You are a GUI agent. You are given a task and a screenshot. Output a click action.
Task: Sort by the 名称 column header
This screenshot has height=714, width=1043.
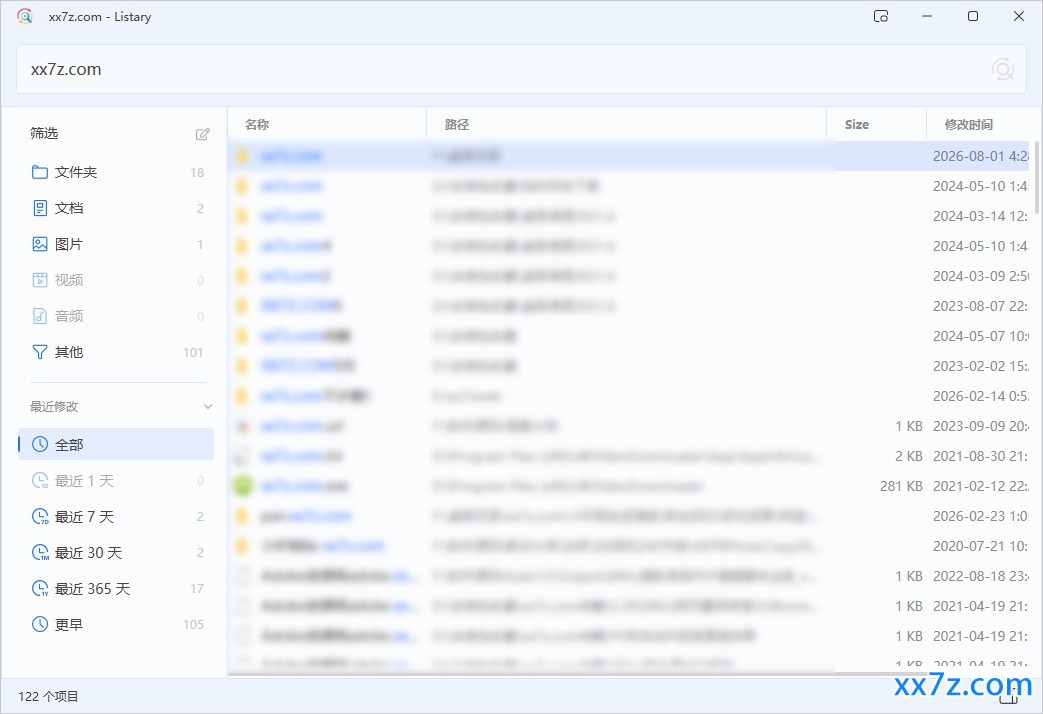point(327,124)
